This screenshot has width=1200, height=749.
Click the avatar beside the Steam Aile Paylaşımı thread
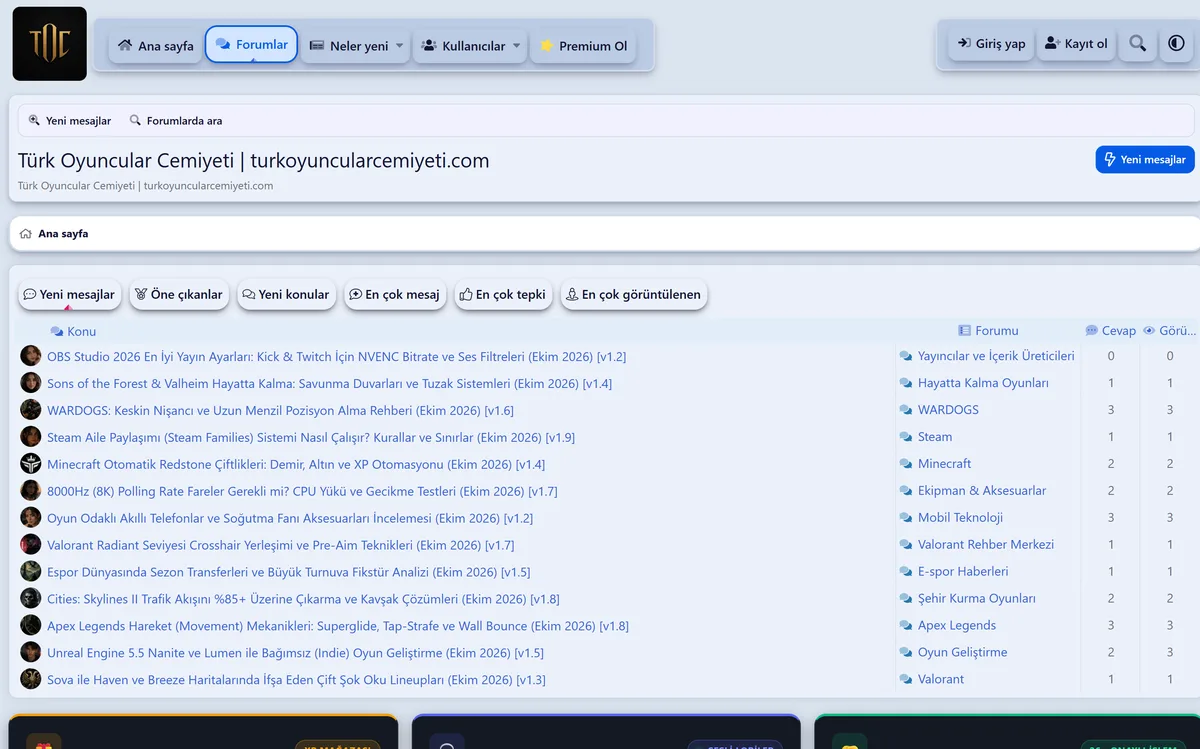pos(31,437)
